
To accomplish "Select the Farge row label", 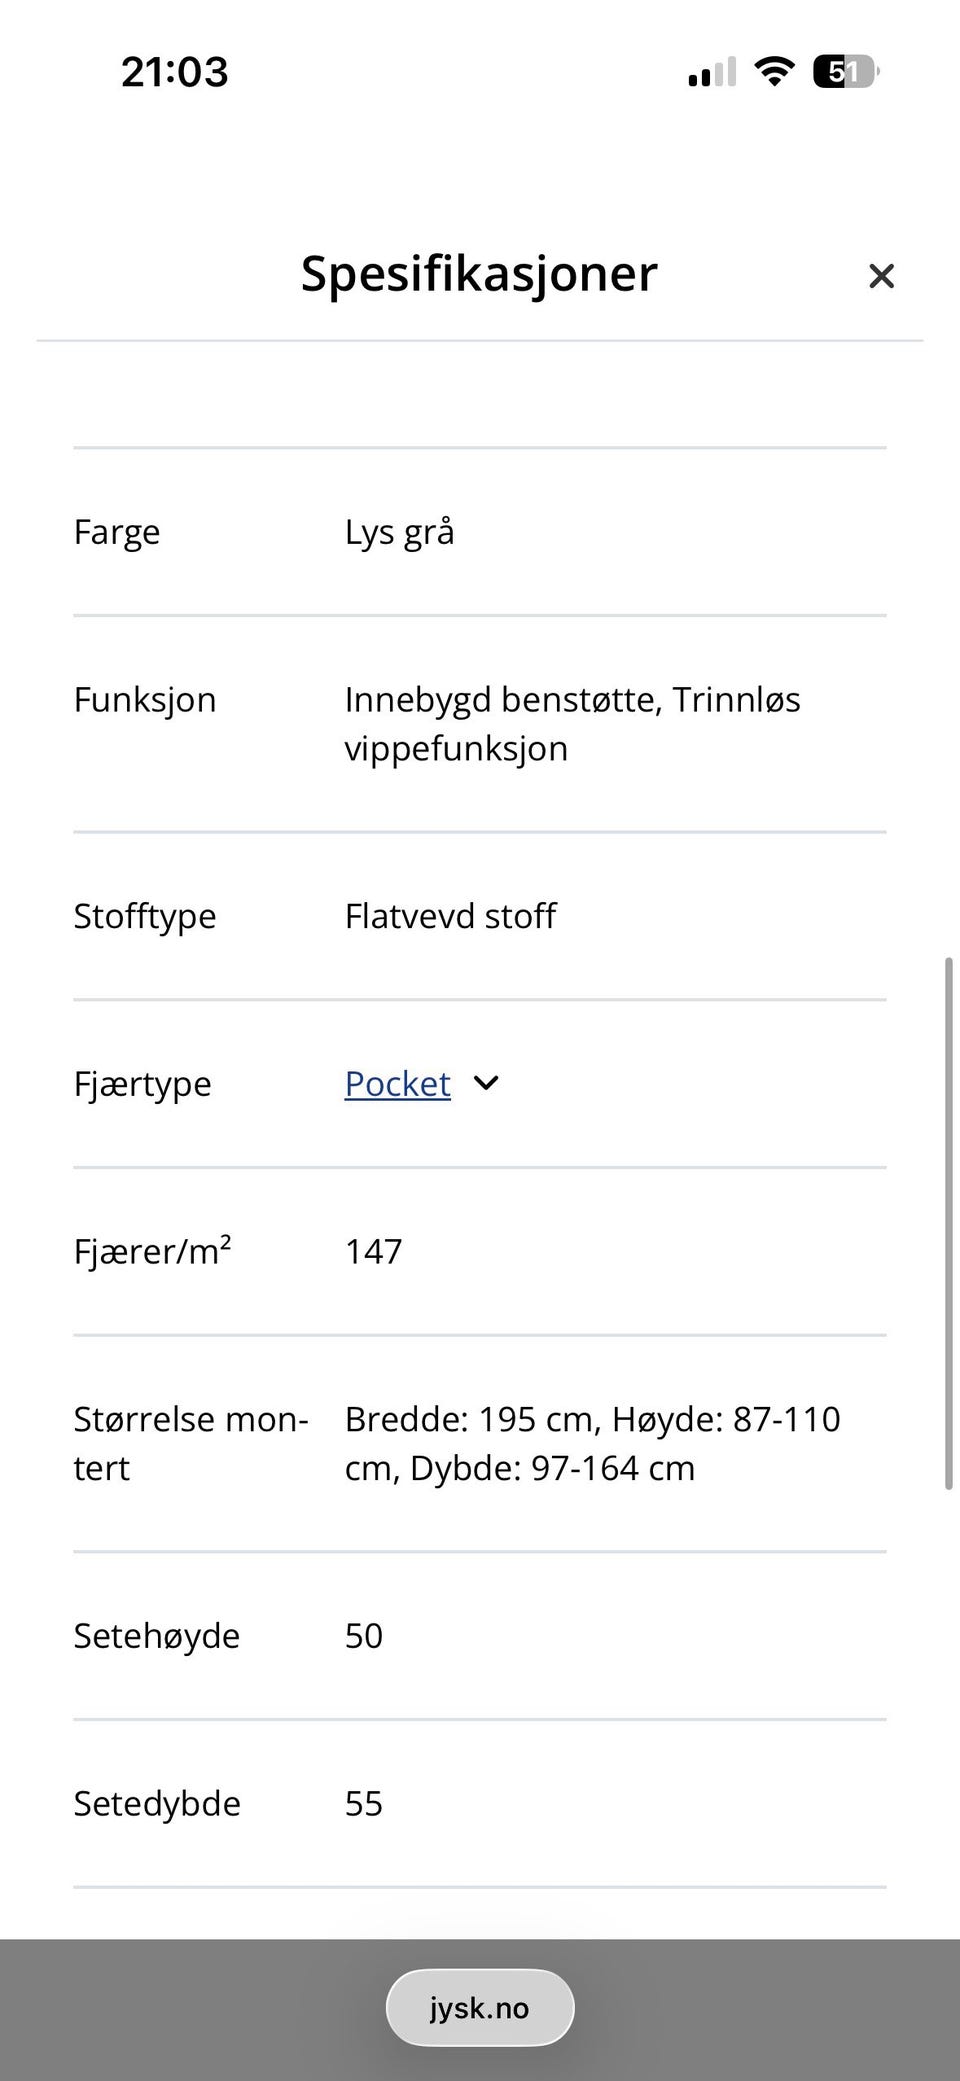I will pyautogui.click(x=117, y=532).
